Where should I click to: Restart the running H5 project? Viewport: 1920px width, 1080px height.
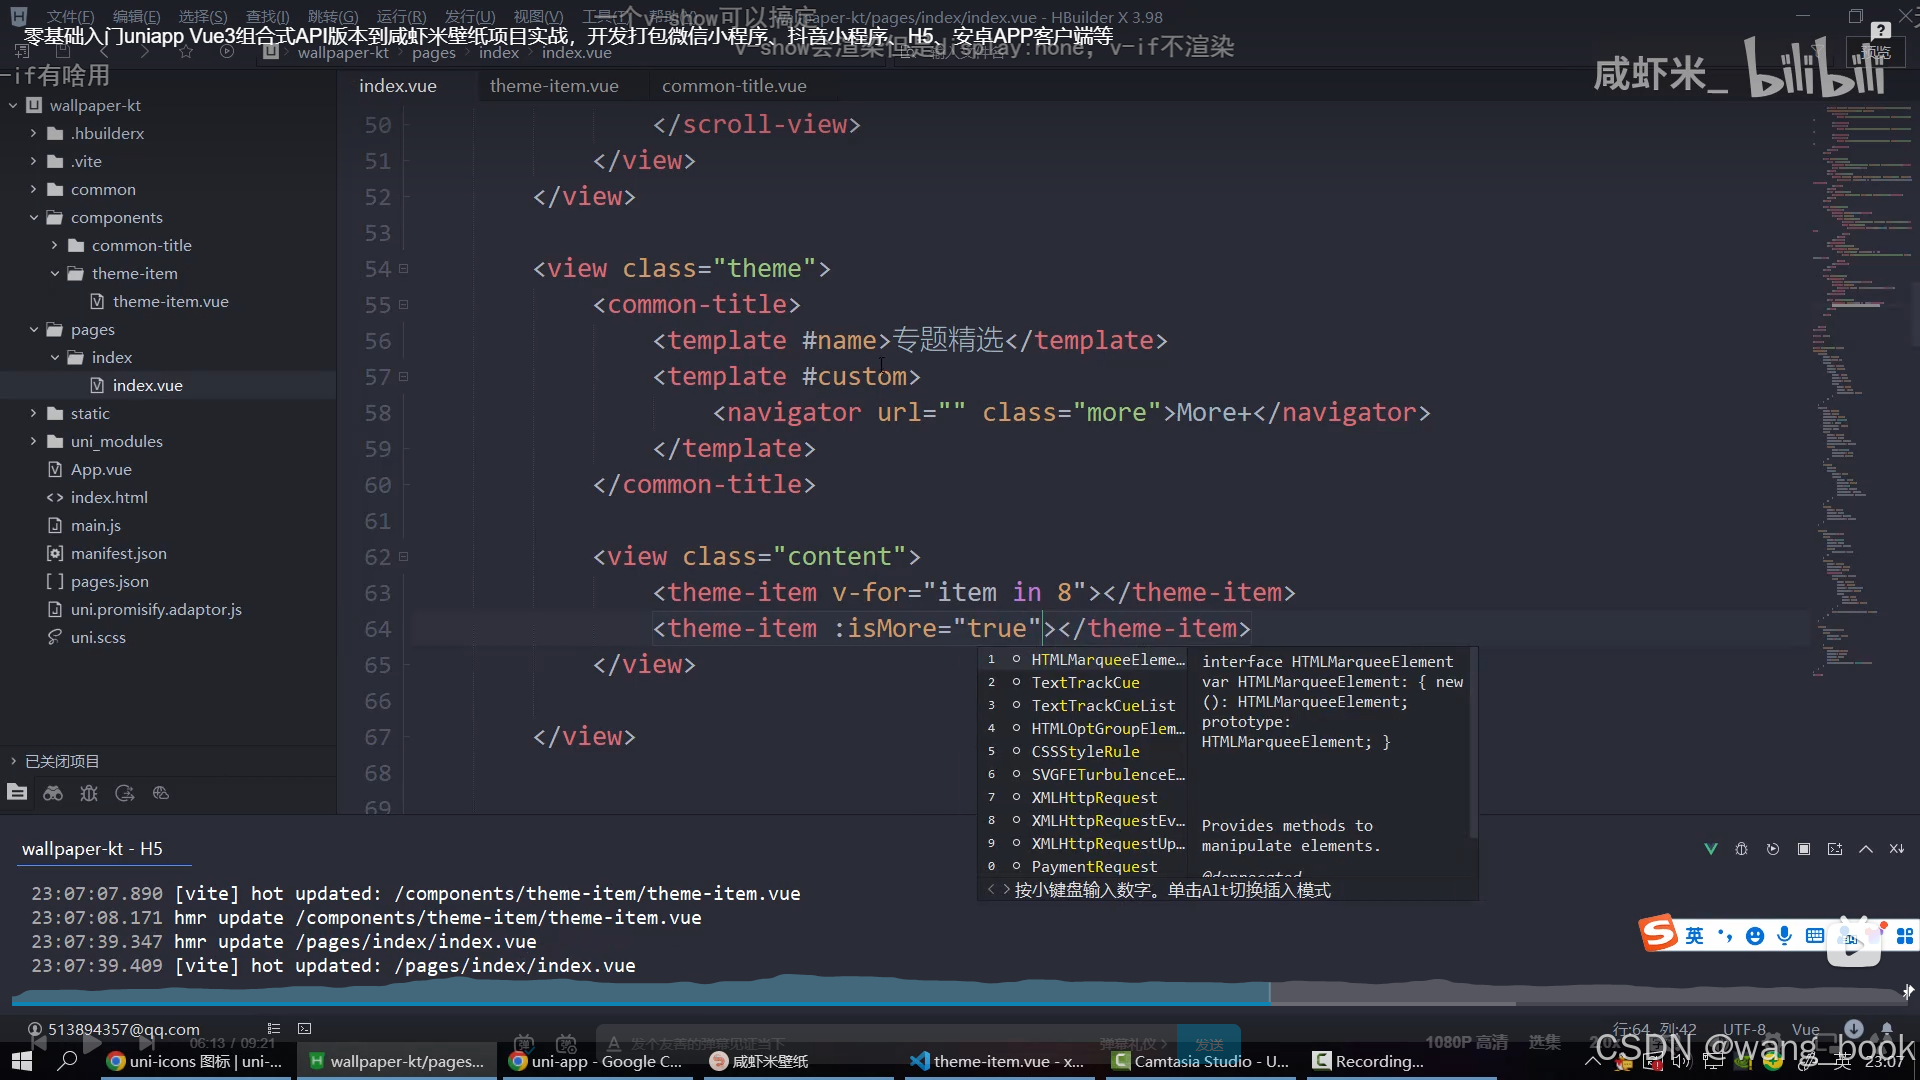coord(1773,849)
